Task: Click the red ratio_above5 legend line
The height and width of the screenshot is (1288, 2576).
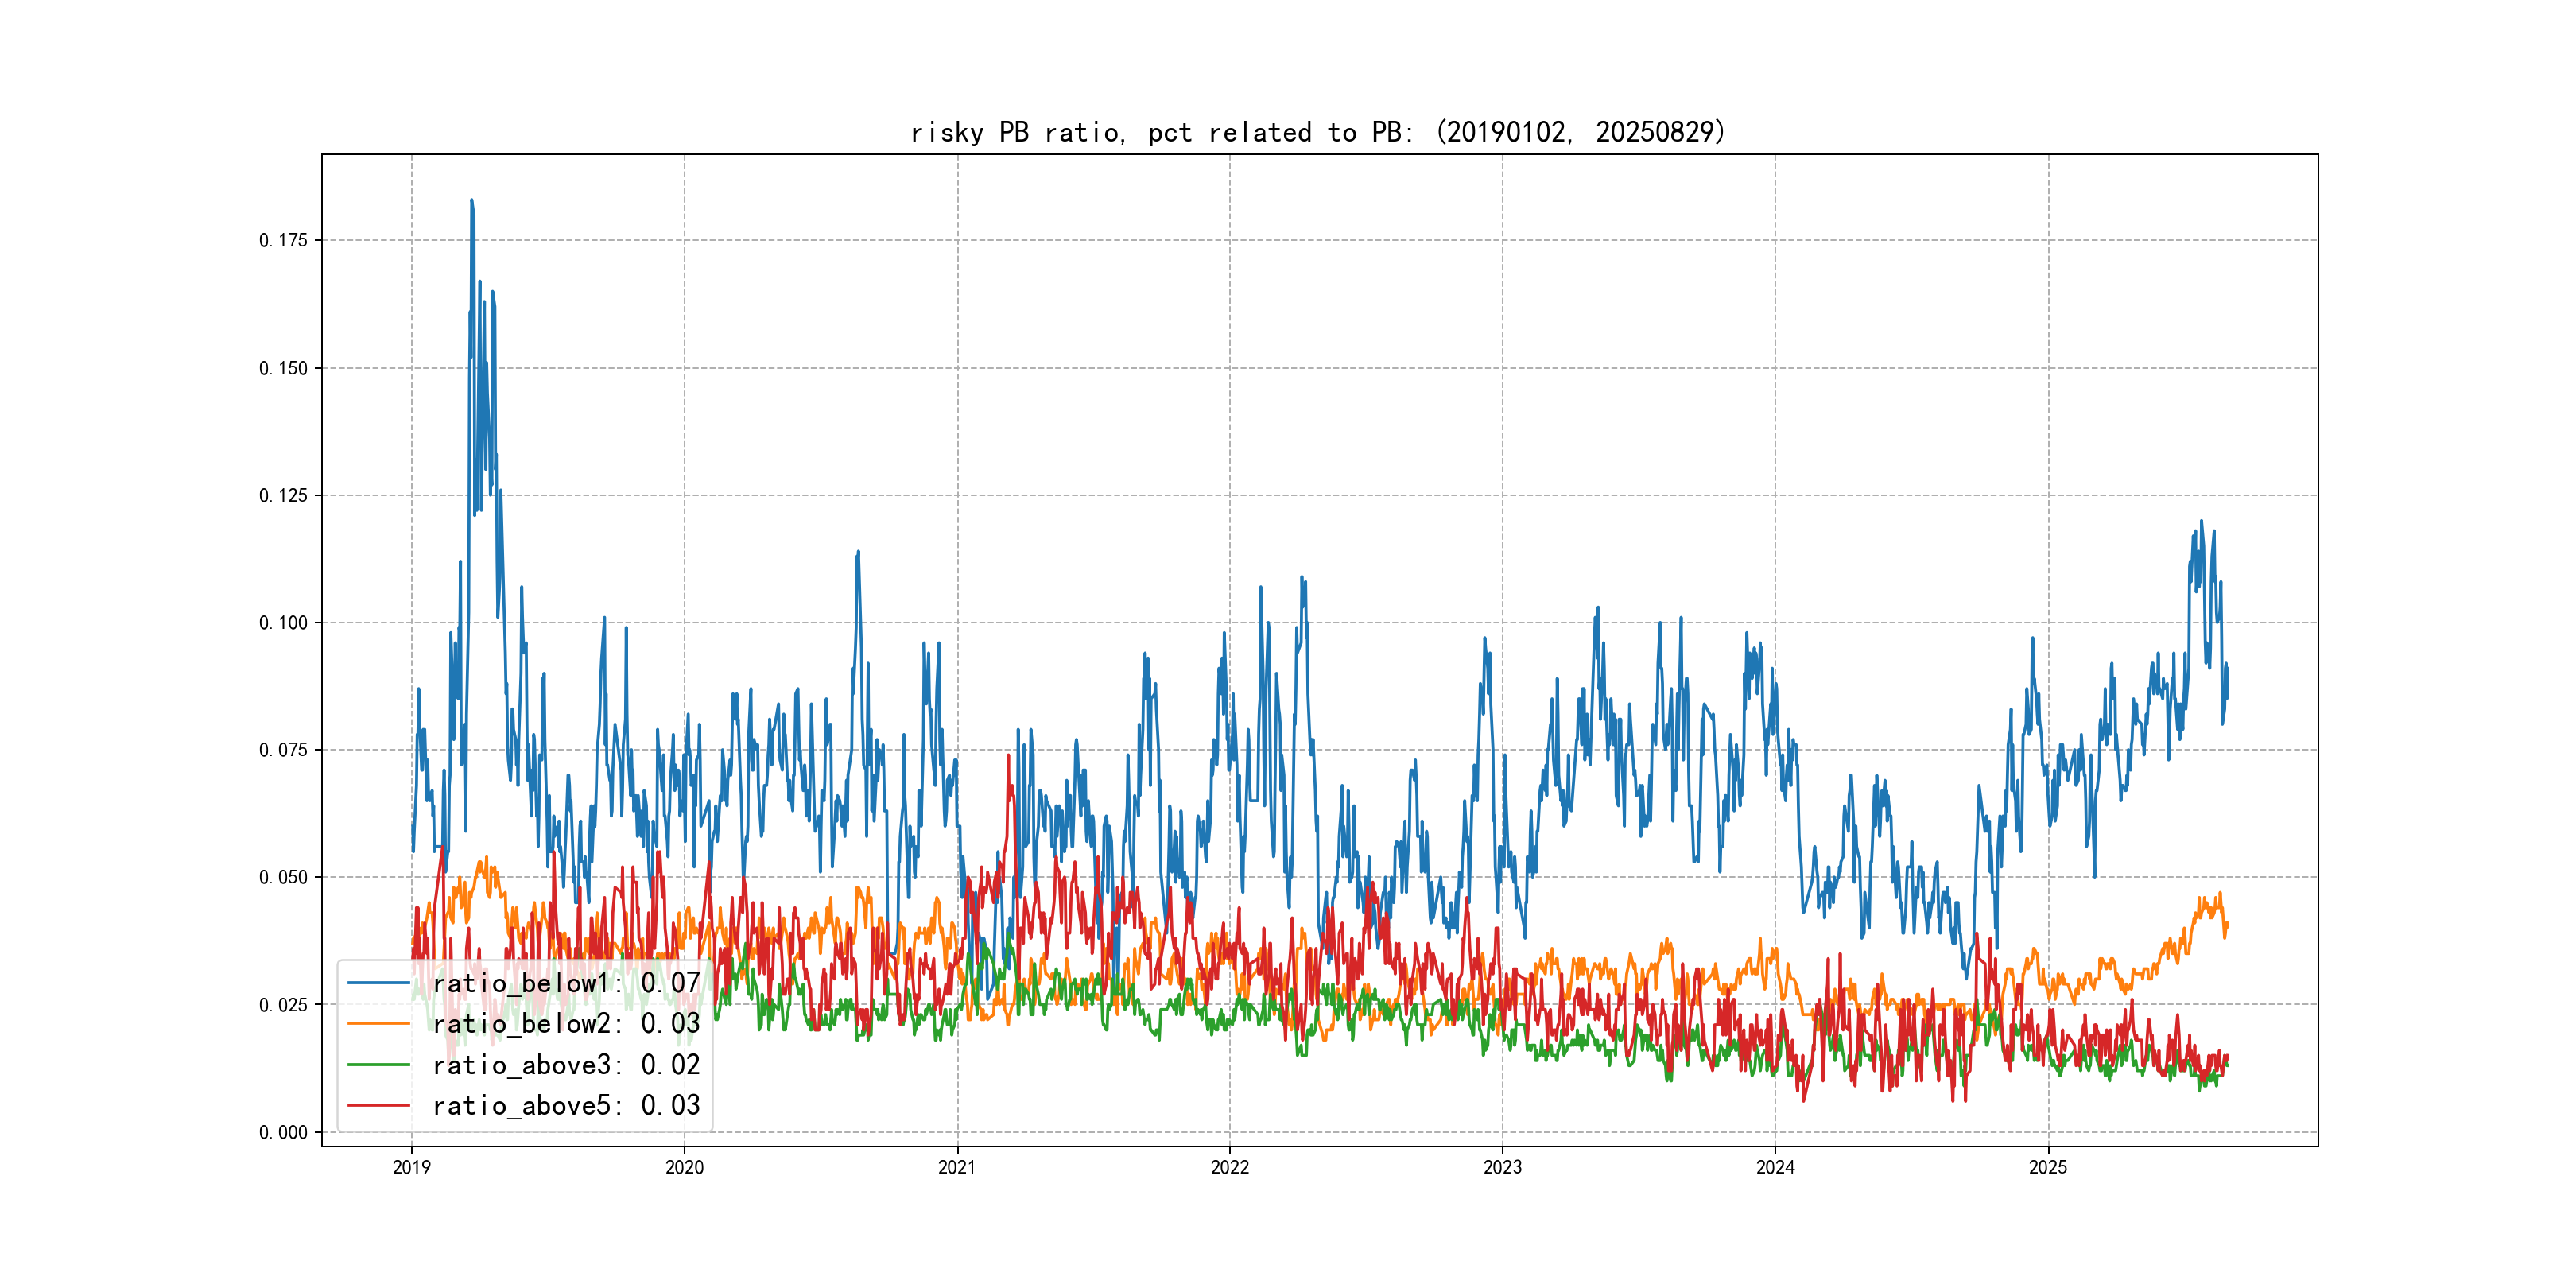Action: pyautogui.click(x=378, y=1106)
